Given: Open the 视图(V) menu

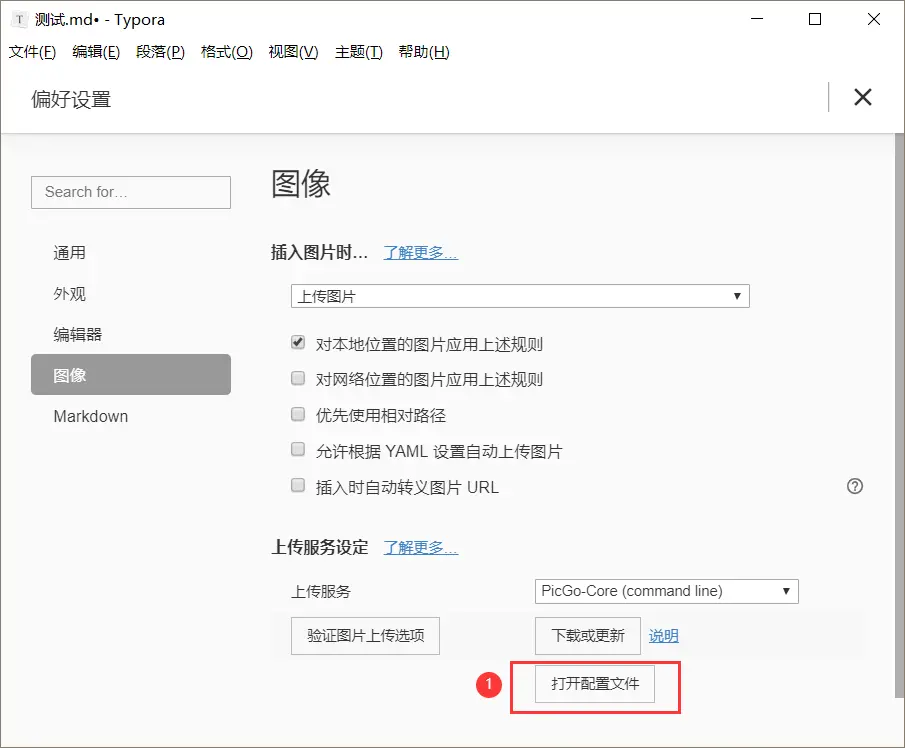Looking at the screenshot, I should [x=293, y=52].
